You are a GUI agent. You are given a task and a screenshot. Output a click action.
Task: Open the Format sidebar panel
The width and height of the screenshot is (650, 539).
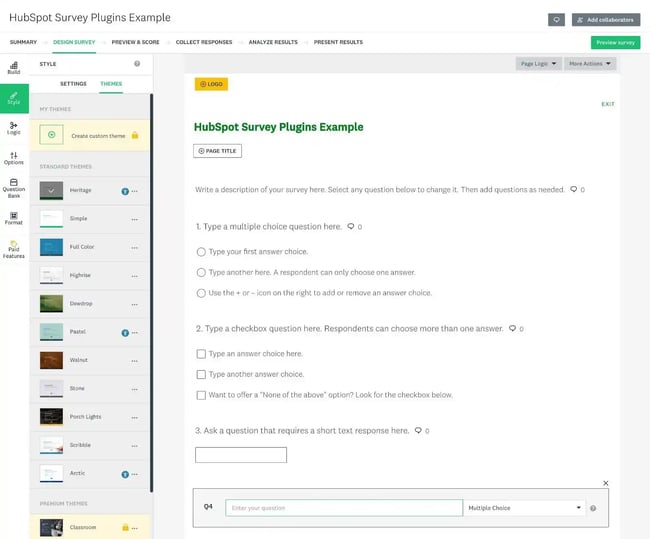[14, 218]
